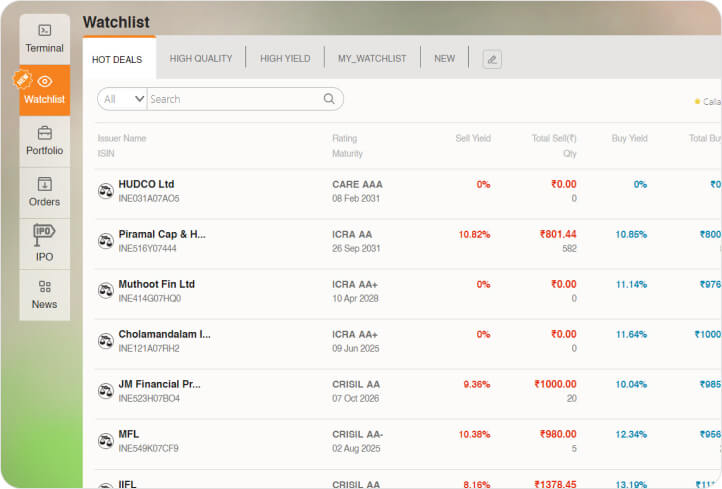This screenshot has height=489, width=722.
Task: Open the Orders sidebar icon
Action: click(45, 184)
